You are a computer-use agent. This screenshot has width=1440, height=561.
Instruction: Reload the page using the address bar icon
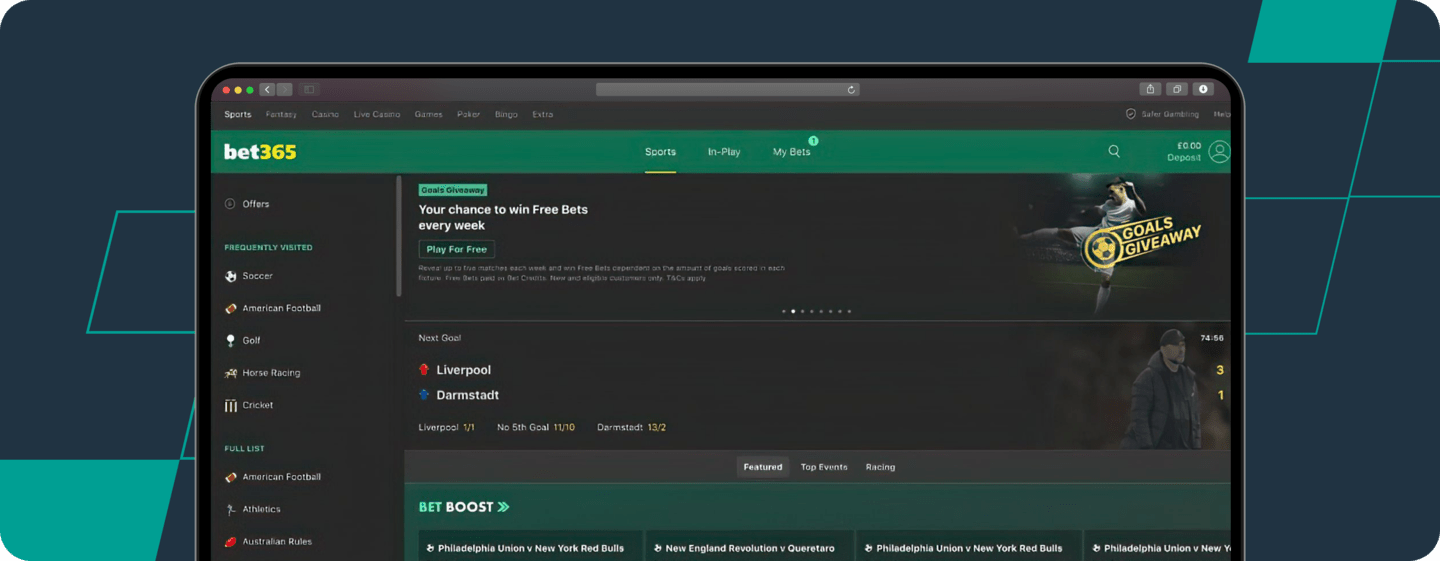click(851, 90)
